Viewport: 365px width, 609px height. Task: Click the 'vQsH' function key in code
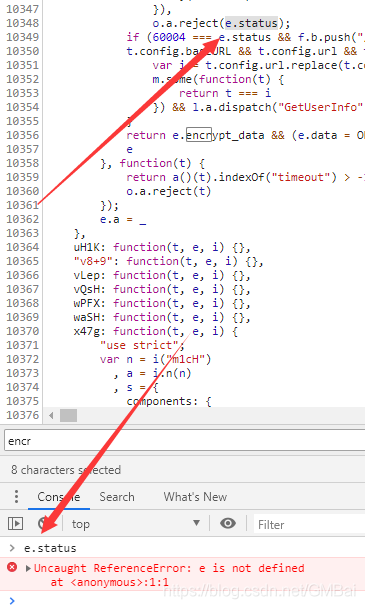click(x=87, y=289)
